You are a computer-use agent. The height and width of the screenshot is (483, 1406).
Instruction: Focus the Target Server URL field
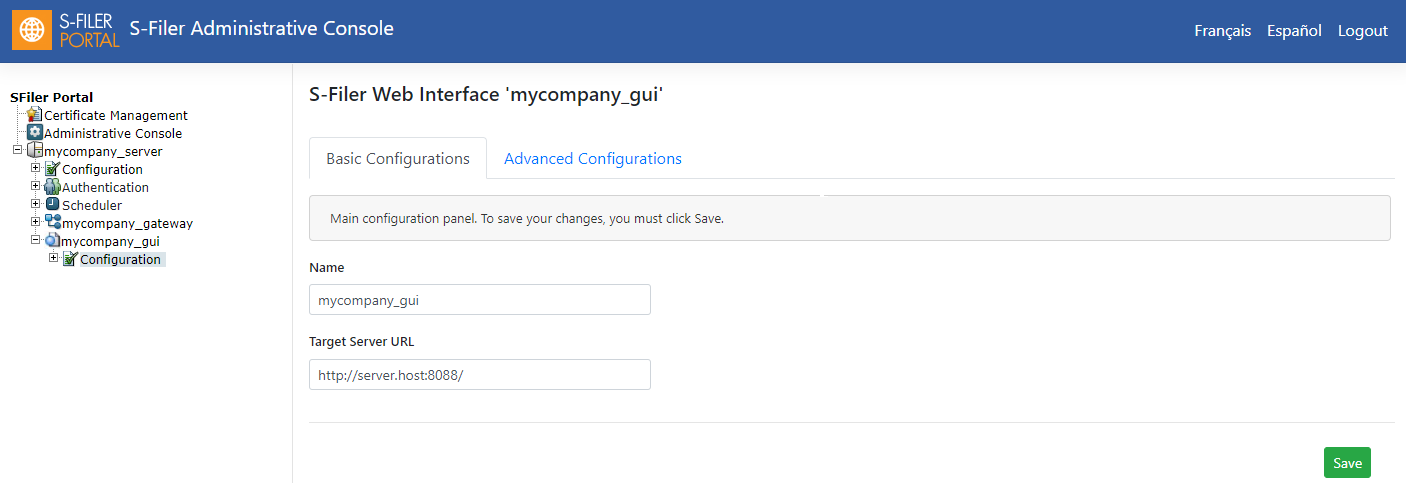click(480, 375)
